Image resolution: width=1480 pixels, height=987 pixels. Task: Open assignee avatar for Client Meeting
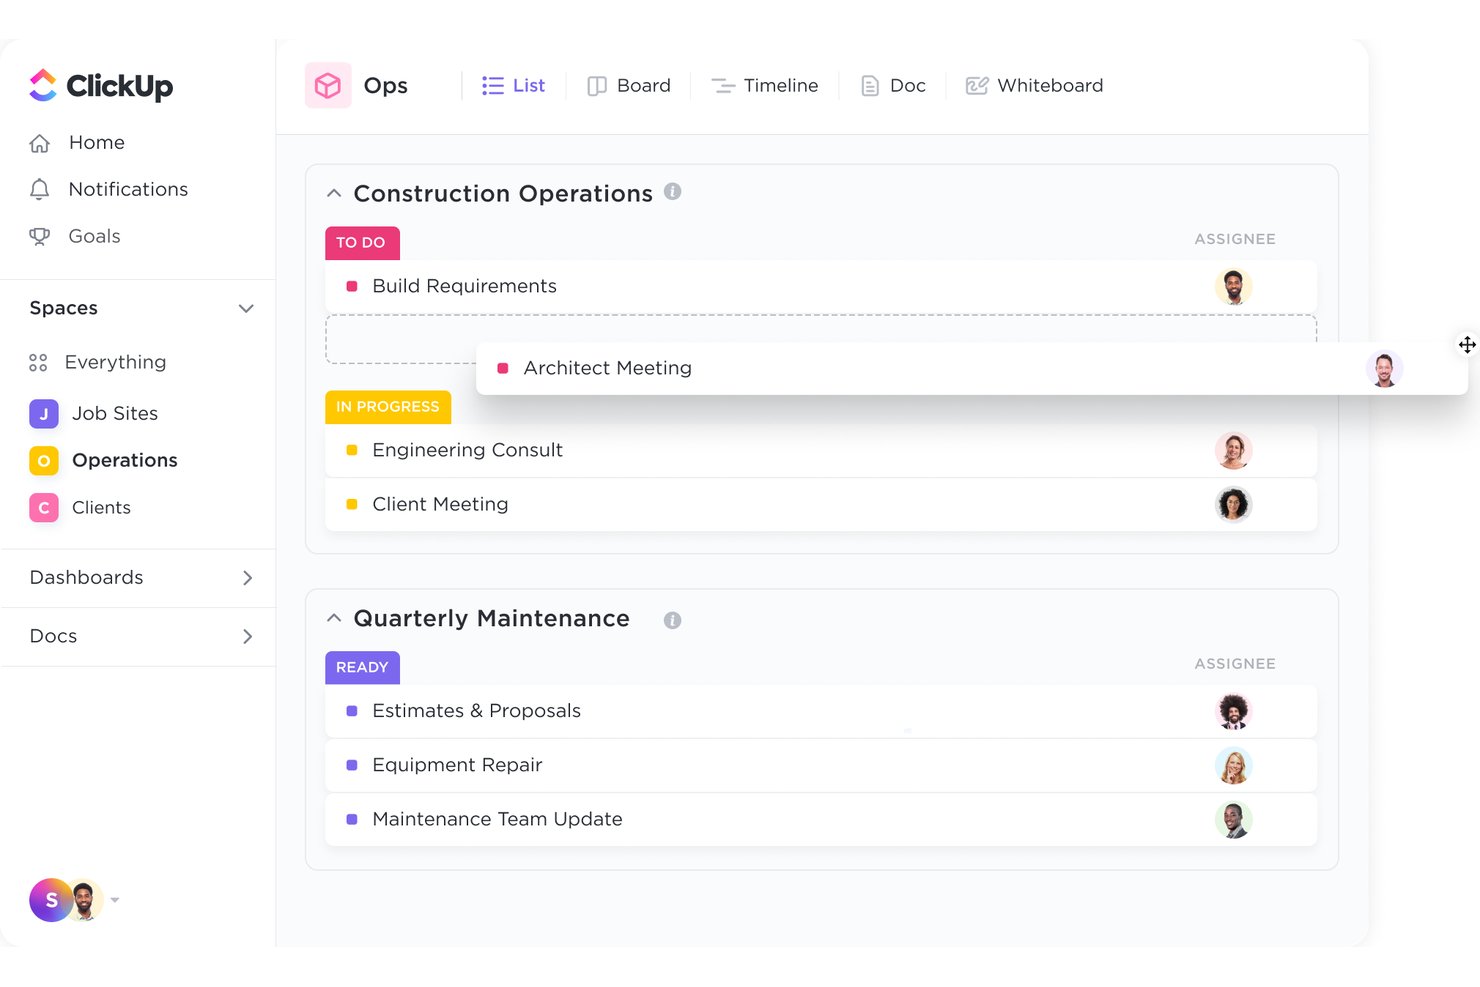click(x=1234, y=505)
